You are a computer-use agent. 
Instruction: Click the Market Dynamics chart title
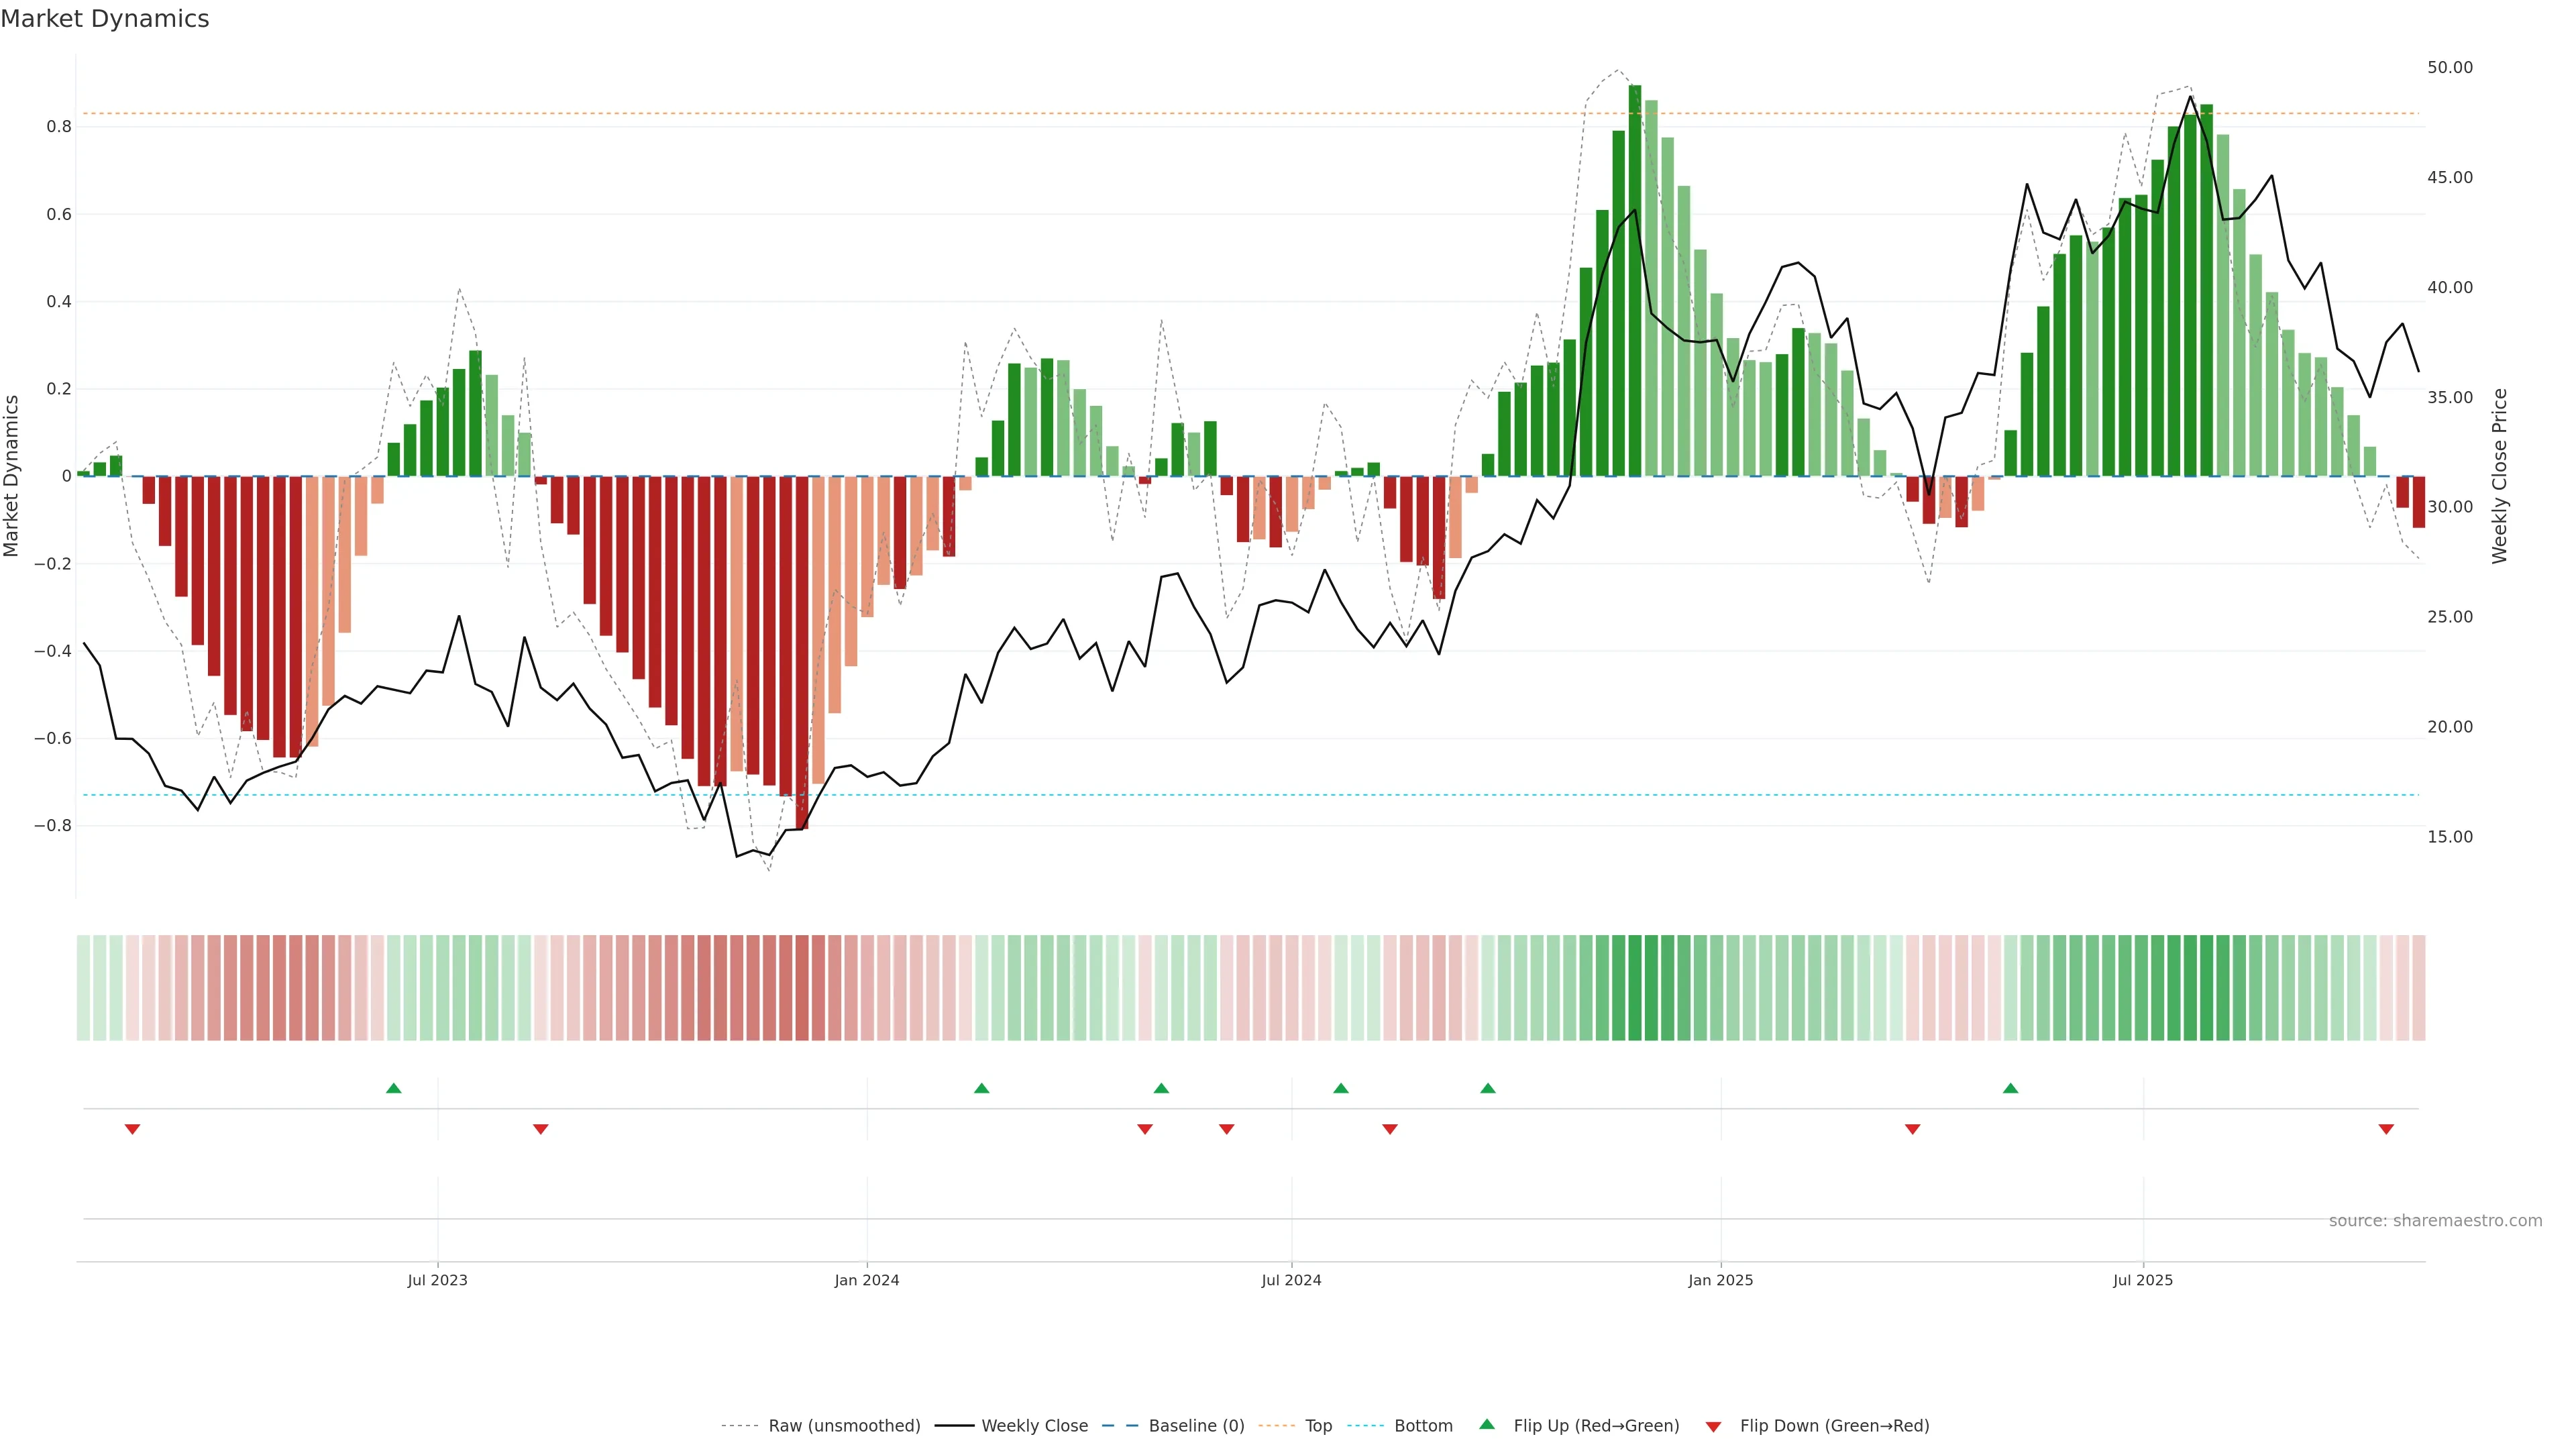105,19
